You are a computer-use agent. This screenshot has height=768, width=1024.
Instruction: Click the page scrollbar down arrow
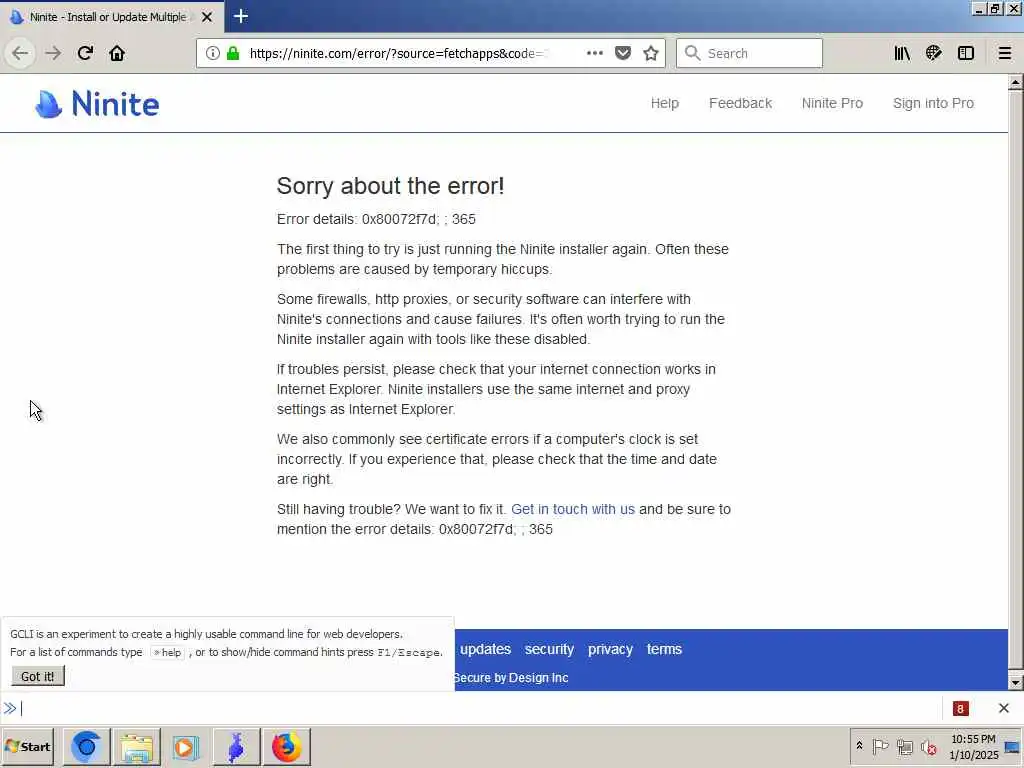point(1015,682)
